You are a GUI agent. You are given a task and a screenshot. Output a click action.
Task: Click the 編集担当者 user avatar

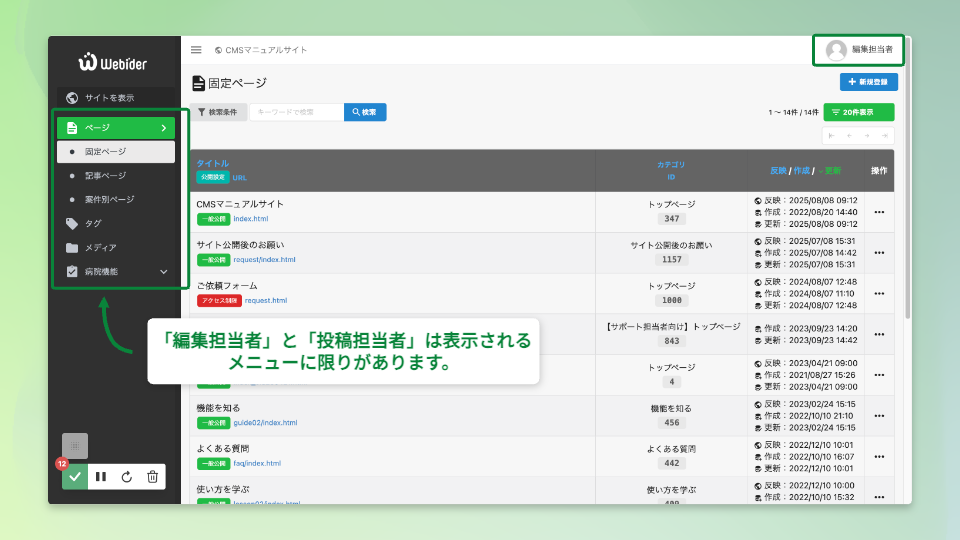pyautogui.click(x=836, y=50)
